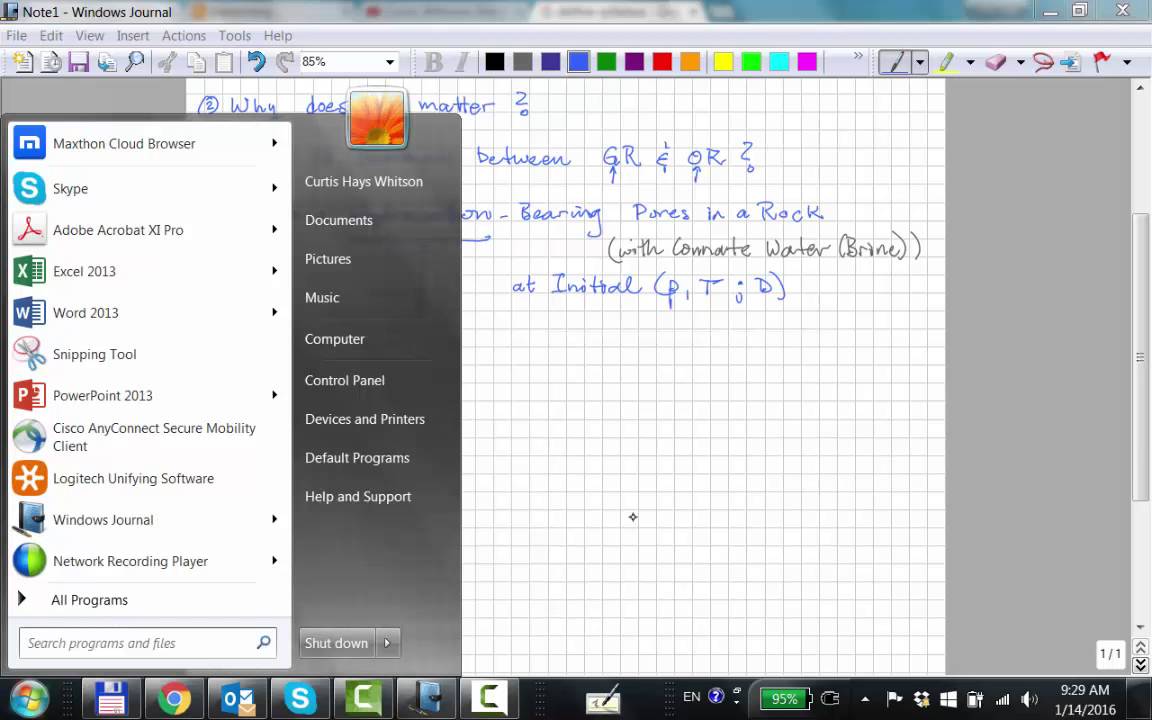Click the Paste clipboard toolbar icon
Screen dimensions: 1152x720
click(224, 62)
